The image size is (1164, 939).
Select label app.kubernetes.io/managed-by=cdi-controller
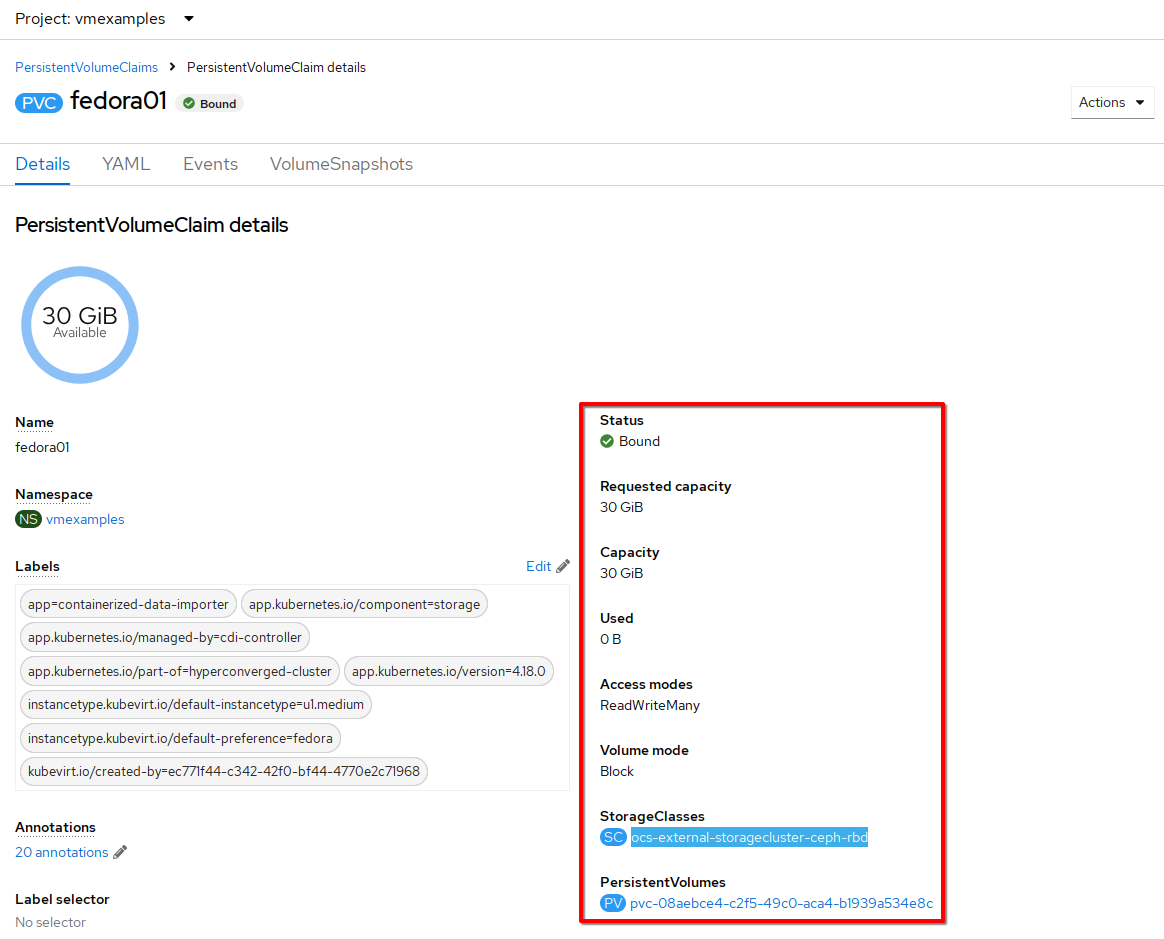(165, 638)
